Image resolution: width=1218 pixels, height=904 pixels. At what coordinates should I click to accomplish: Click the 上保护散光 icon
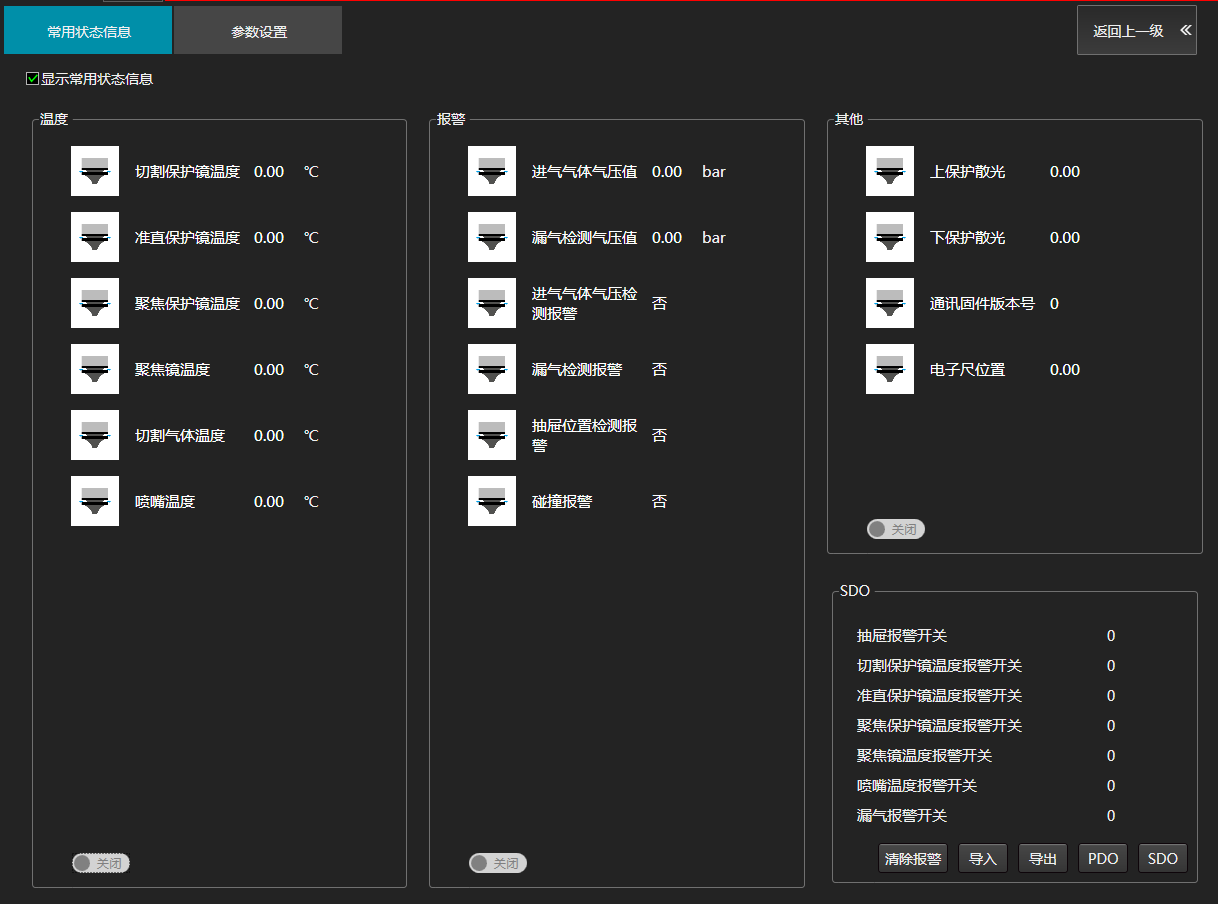[890, 171]
